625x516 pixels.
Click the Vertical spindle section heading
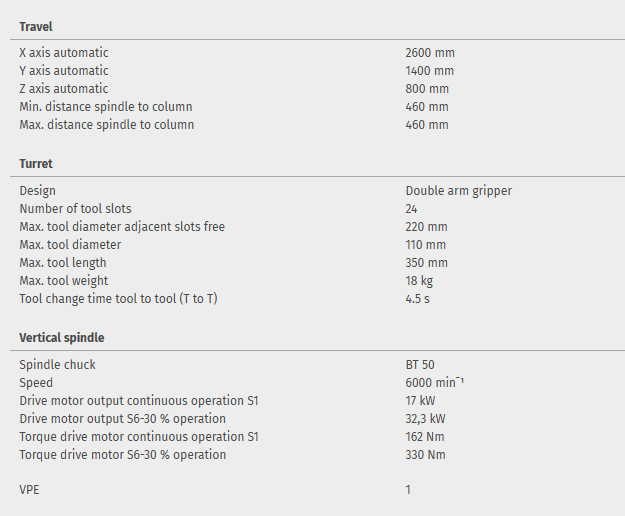(62, 338)
